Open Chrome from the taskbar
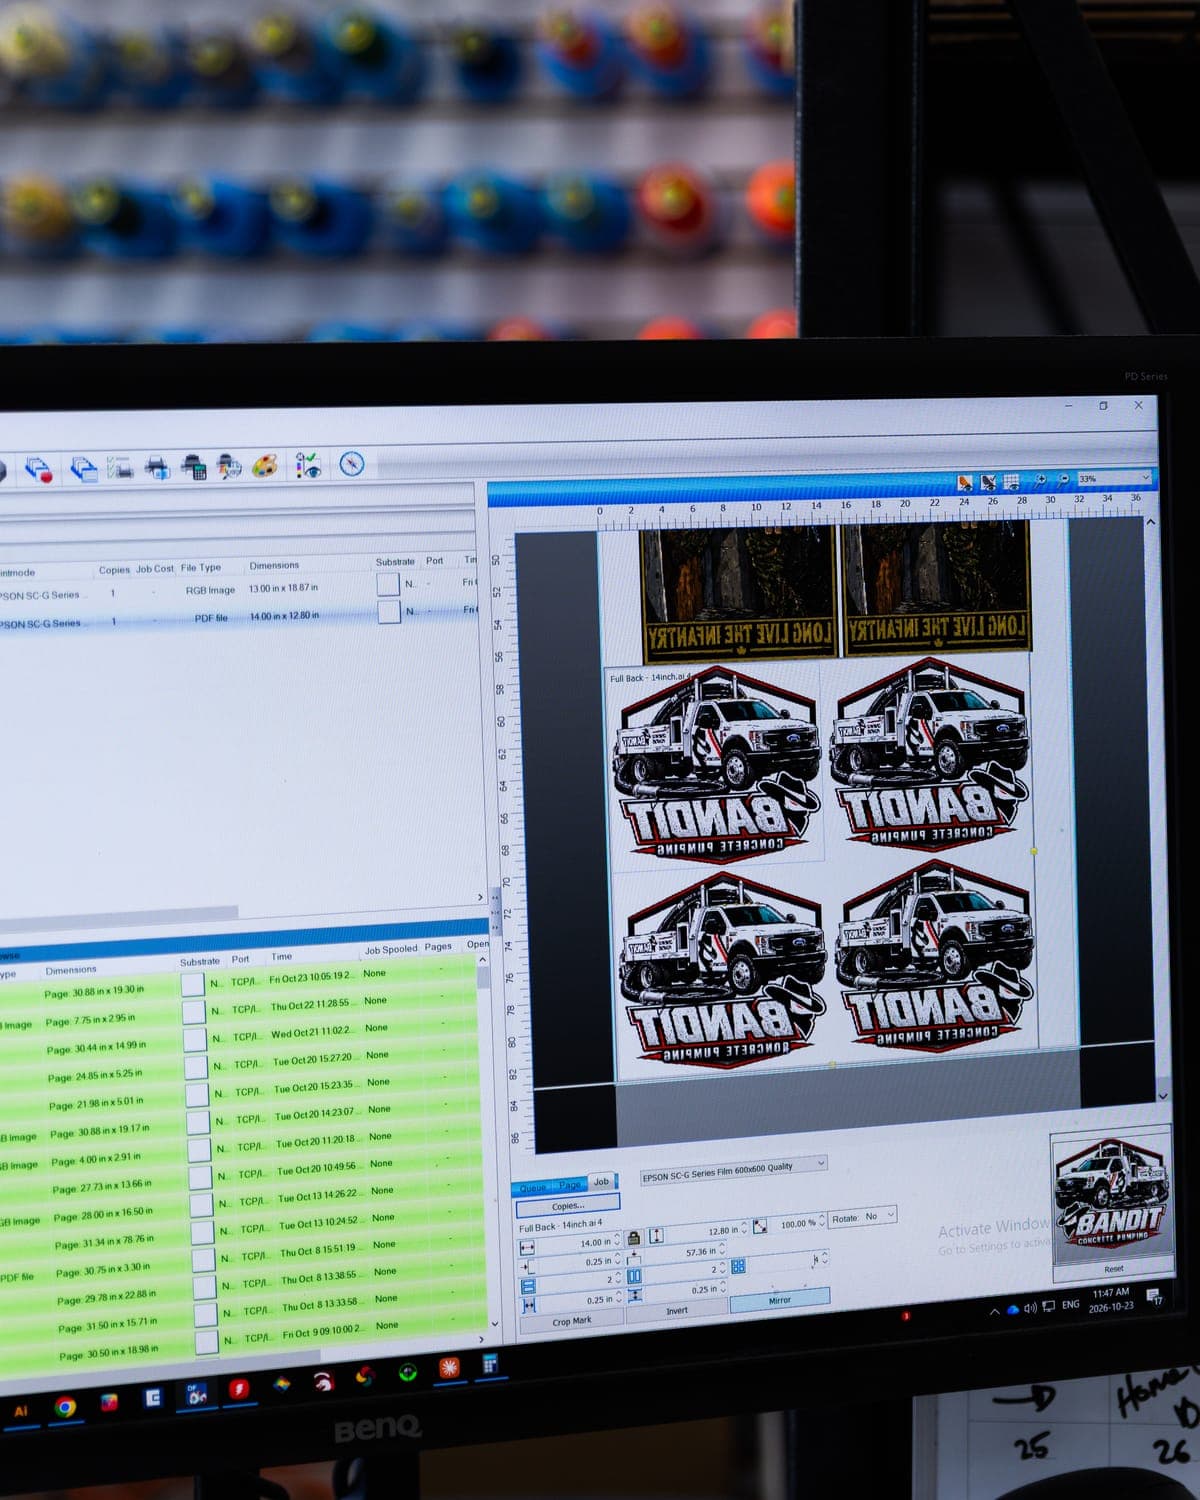Viewport: 1200px width, 1500px height. [65, 1407]
